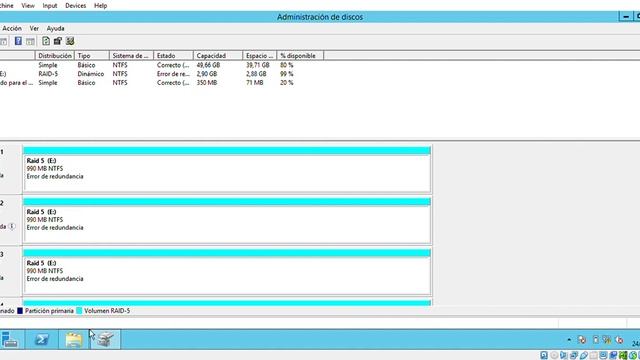Click the 71 MB free space cell

[x=254, y=82]
